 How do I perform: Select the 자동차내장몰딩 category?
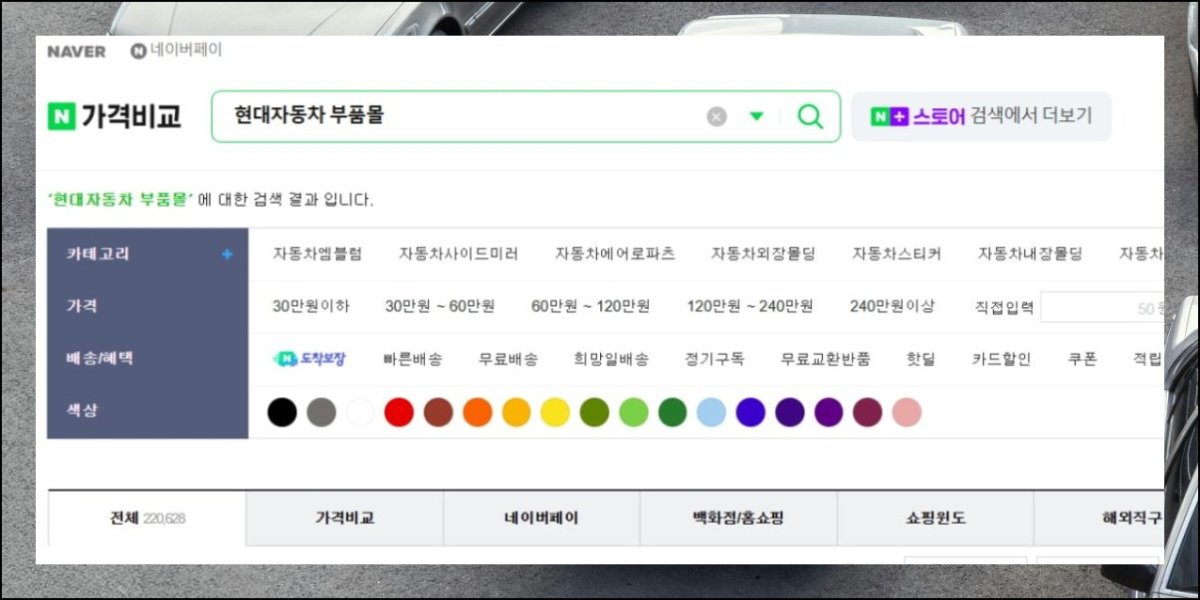coord(1030,254)
